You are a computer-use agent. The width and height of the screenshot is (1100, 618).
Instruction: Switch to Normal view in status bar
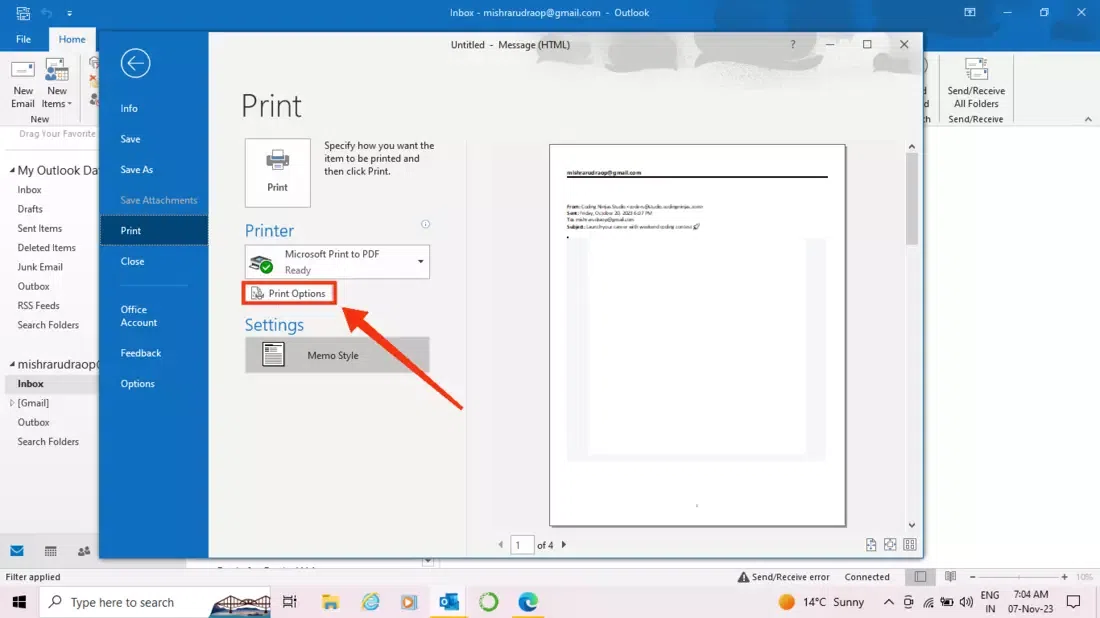(x=920, y=577)
